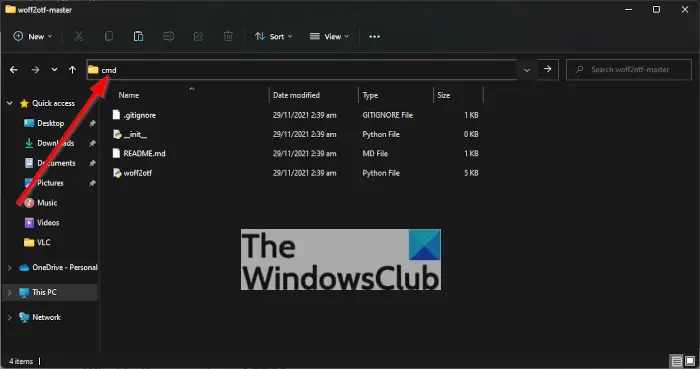Viewport: 700px width, 369px height.
Task: Click the pin icon next to Documents
Action: click(92, 163)
